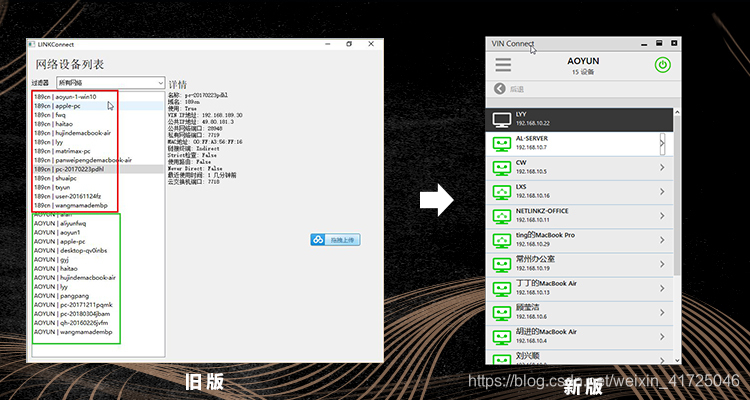
Task: Click the LYY monitor icon
Action: click(x=502, y=120)
